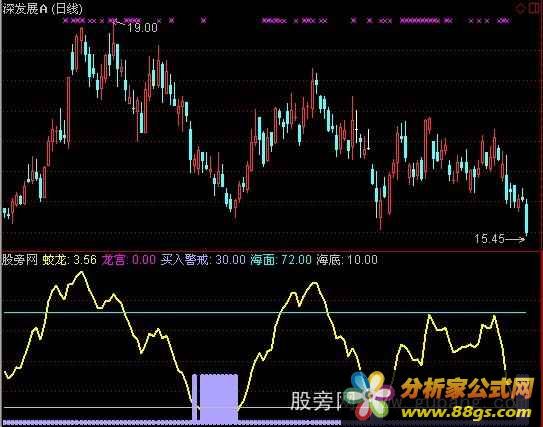Click the last candlestick near the 15.45 arrow
Image resolution: width=543 pixels, height=427 pixels.
(x=526, y=217)
